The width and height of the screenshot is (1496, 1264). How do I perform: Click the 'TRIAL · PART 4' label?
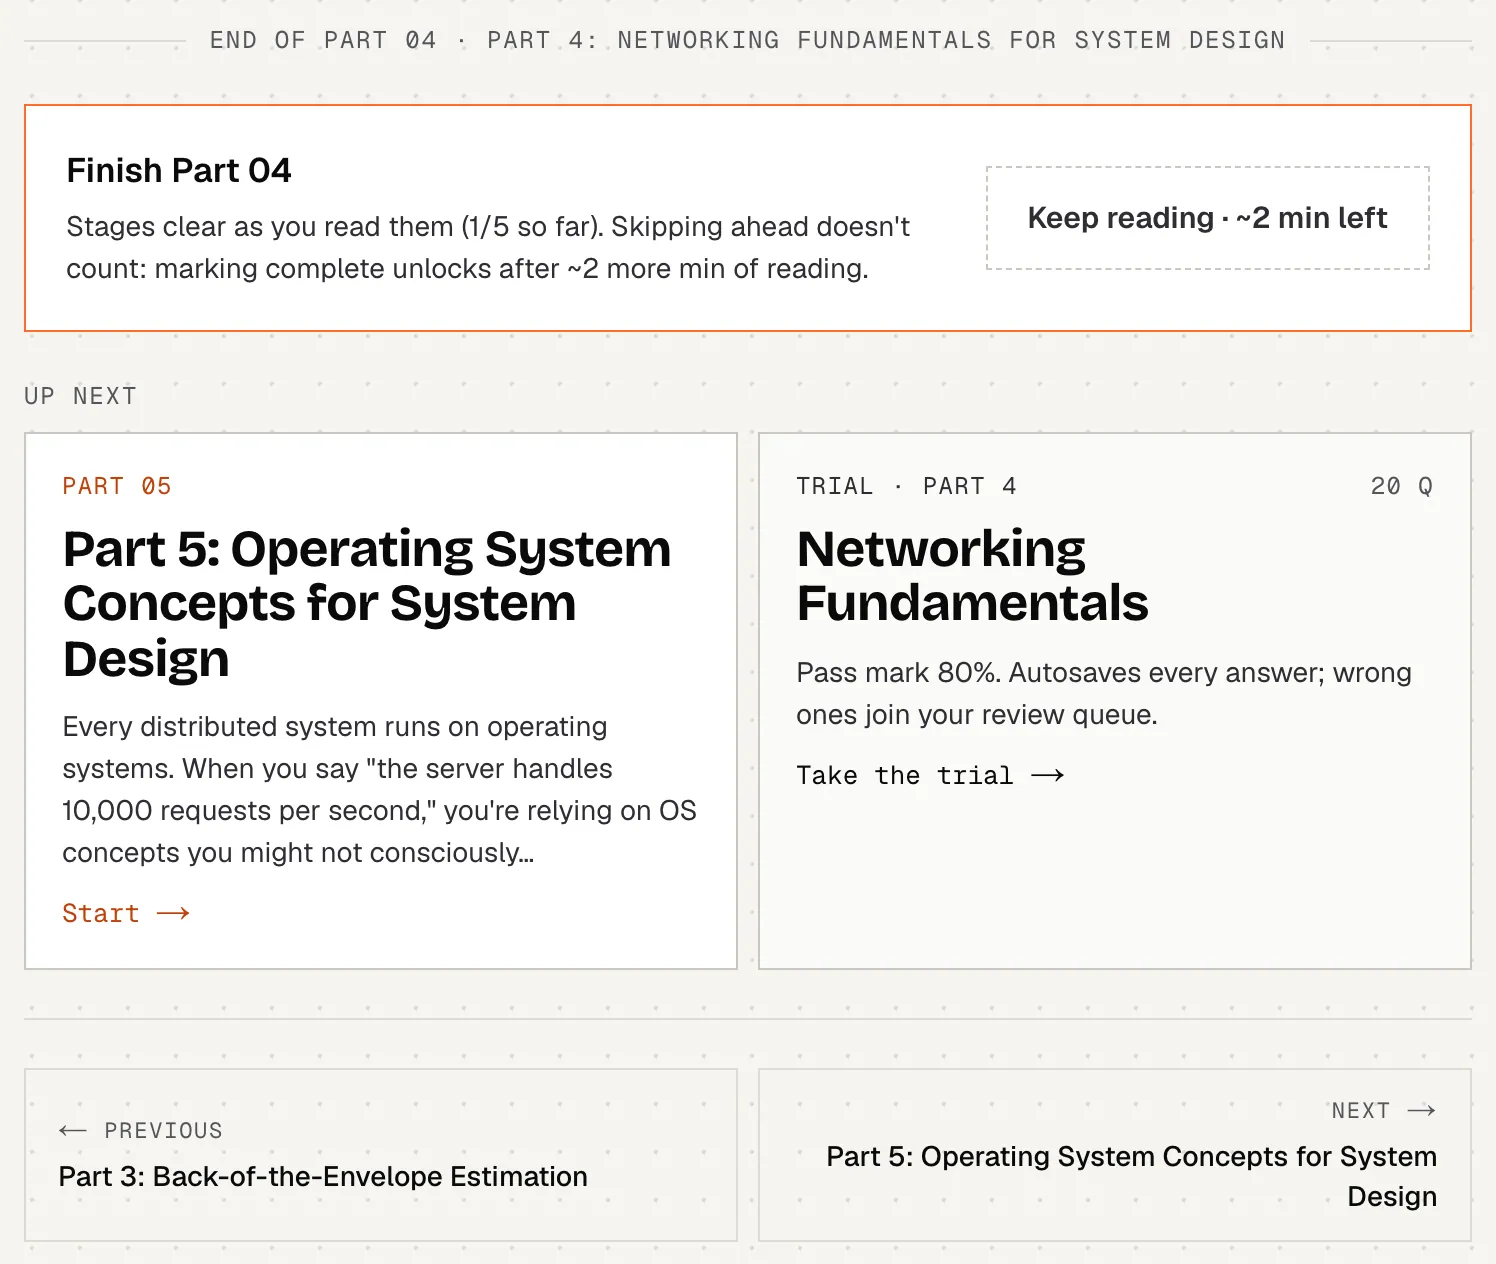point(906,486)
